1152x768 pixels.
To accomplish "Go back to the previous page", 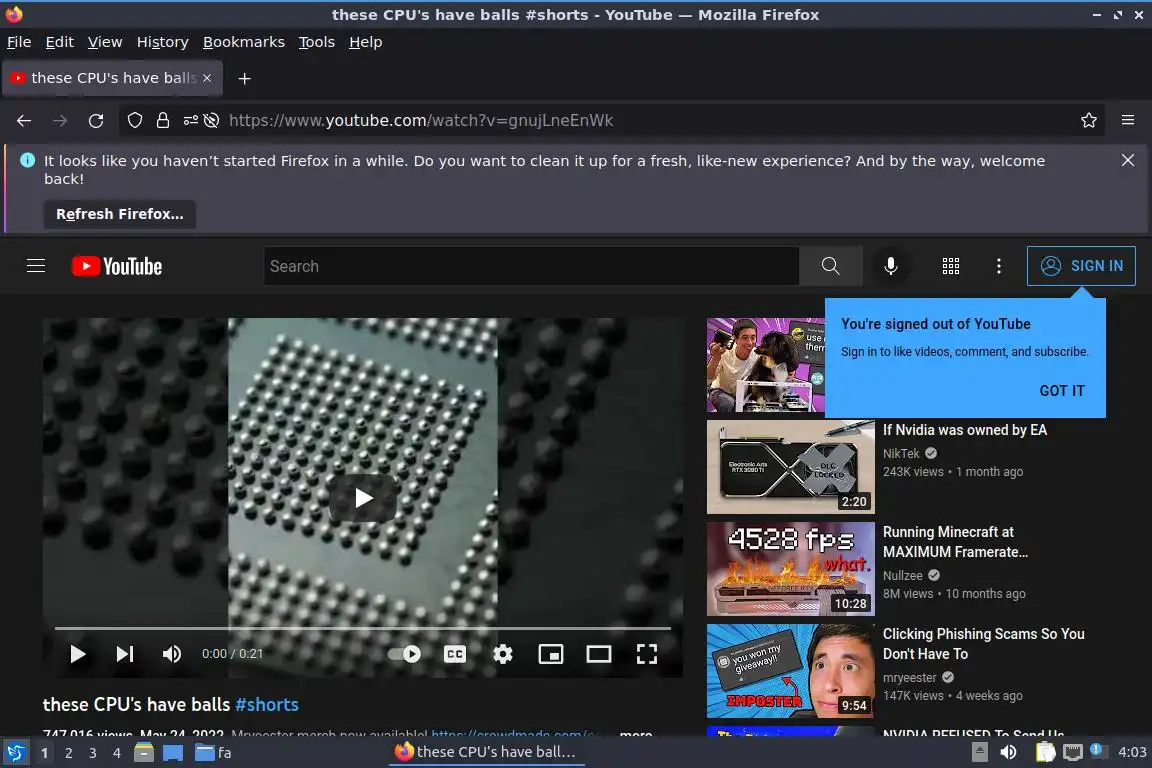I will coord(24,121).
